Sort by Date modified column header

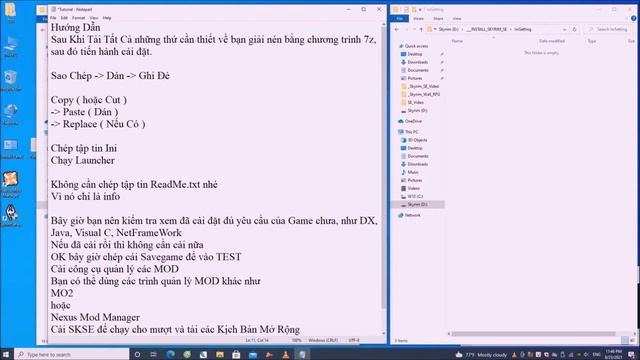coord(552,41)
